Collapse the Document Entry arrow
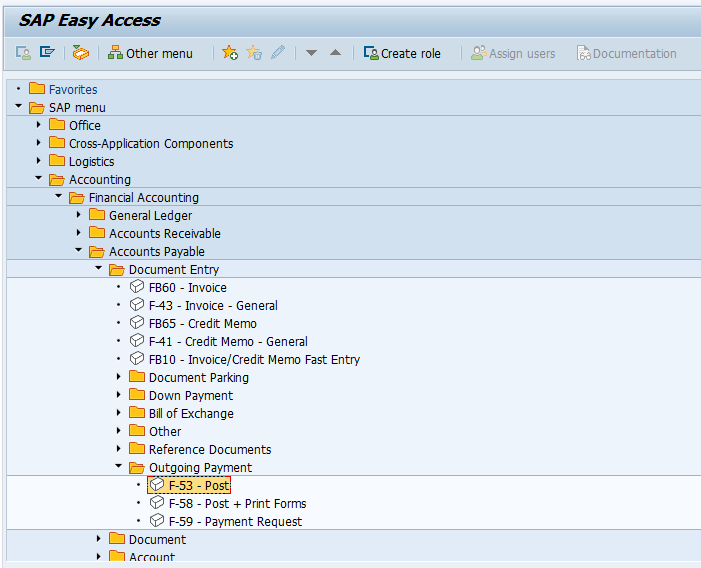Image resolution: width=701 pixels, height=568 pixels. tap(98, 268)
